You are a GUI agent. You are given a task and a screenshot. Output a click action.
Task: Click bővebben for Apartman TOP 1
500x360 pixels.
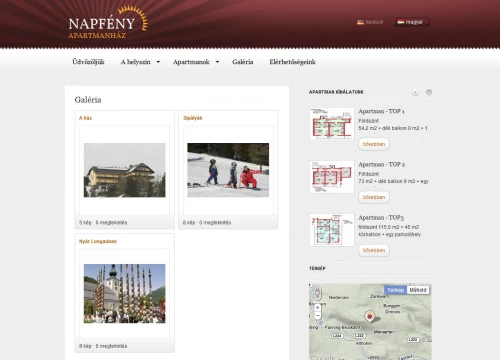click(x=374, y=144)
